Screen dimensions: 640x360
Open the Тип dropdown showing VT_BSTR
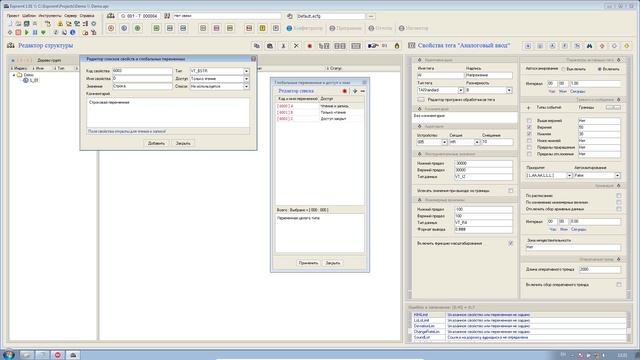click(246, 71)
